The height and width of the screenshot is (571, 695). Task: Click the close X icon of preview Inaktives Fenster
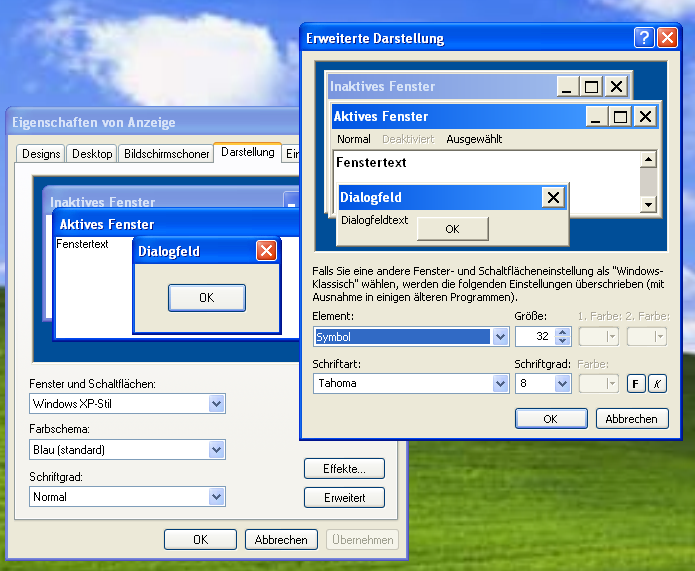616,86
